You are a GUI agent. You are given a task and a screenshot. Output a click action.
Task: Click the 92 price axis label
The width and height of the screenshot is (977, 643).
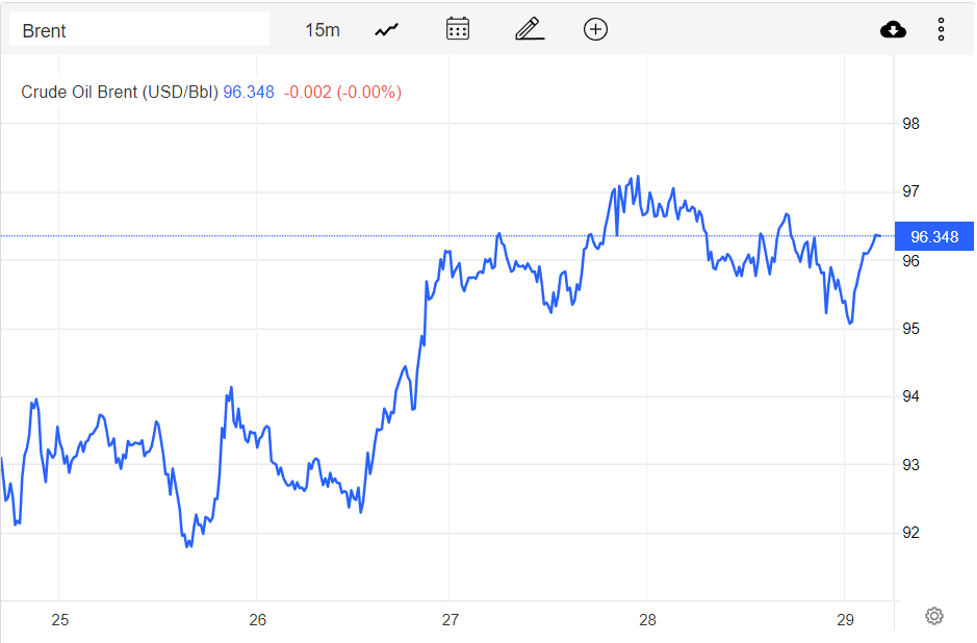click(x=911, y=533)
